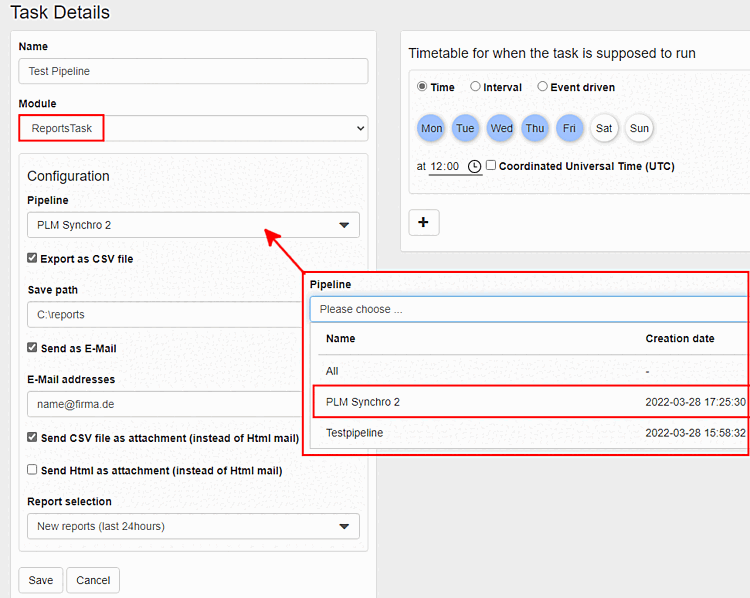
Task: Toggle the Mon day bubble
Action: (x=432, y=128)
